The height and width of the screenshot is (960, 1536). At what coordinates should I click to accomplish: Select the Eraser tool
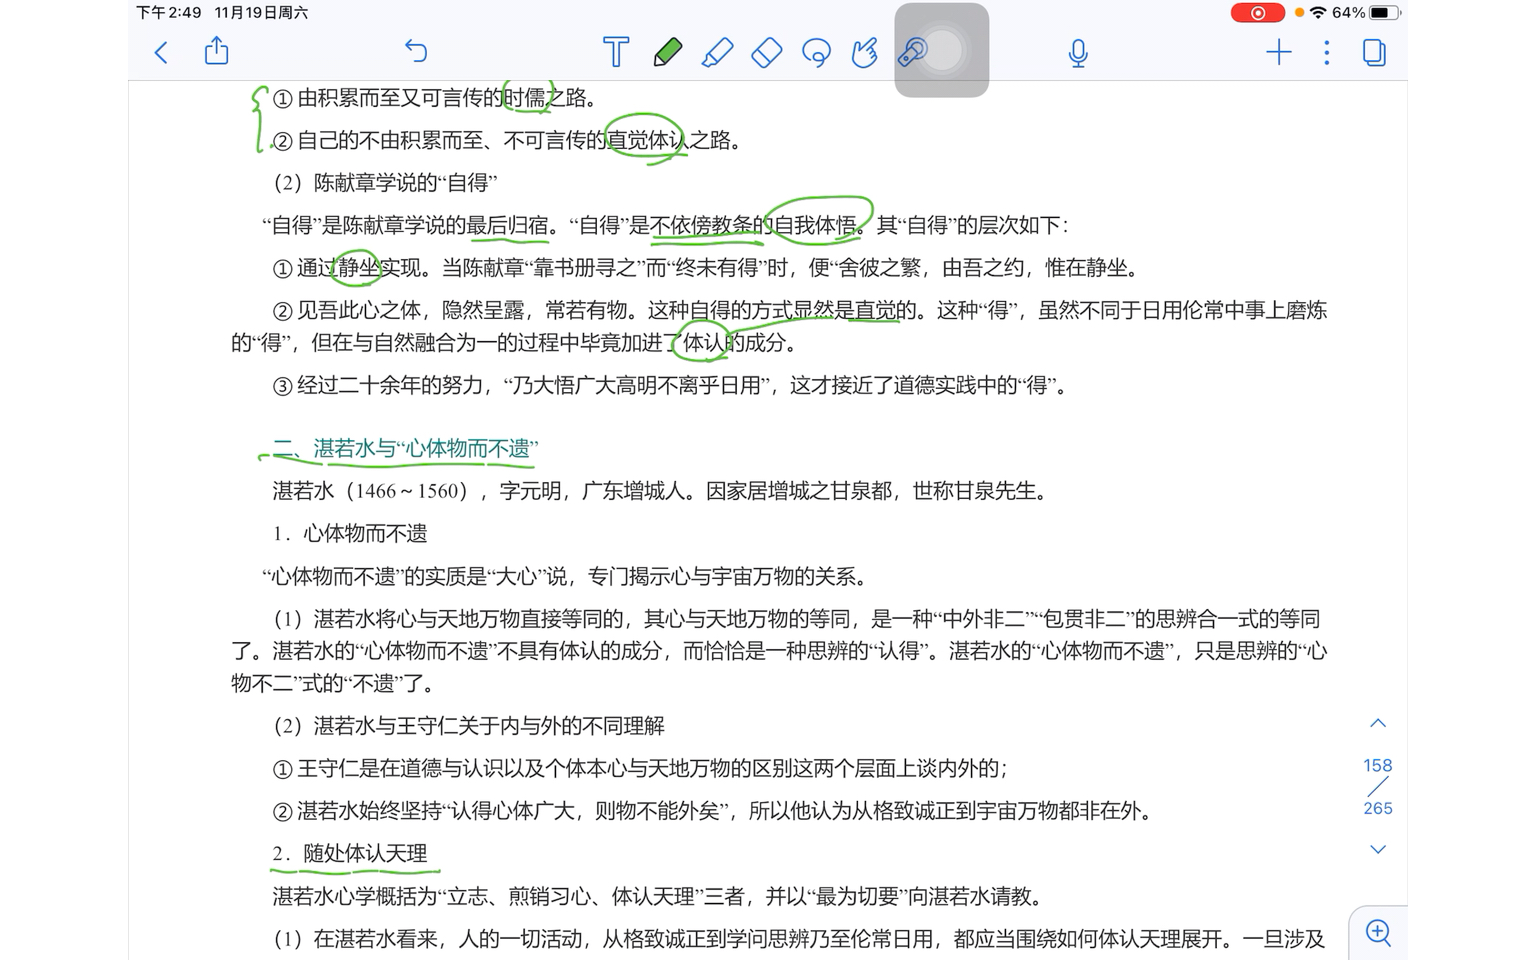pyautogui.click(x=767, y=52)
